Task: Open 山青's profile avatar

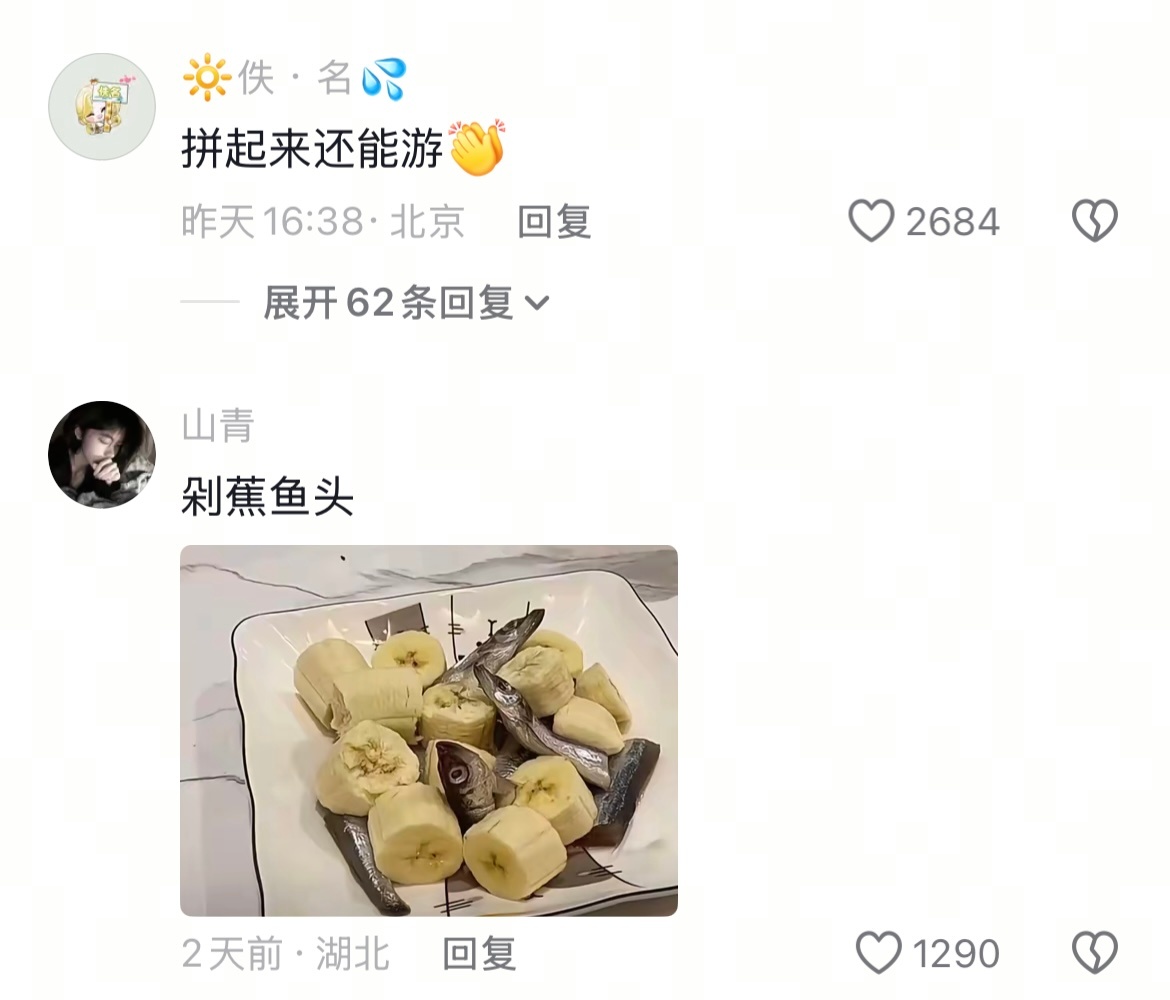Action: click(102, 455)
